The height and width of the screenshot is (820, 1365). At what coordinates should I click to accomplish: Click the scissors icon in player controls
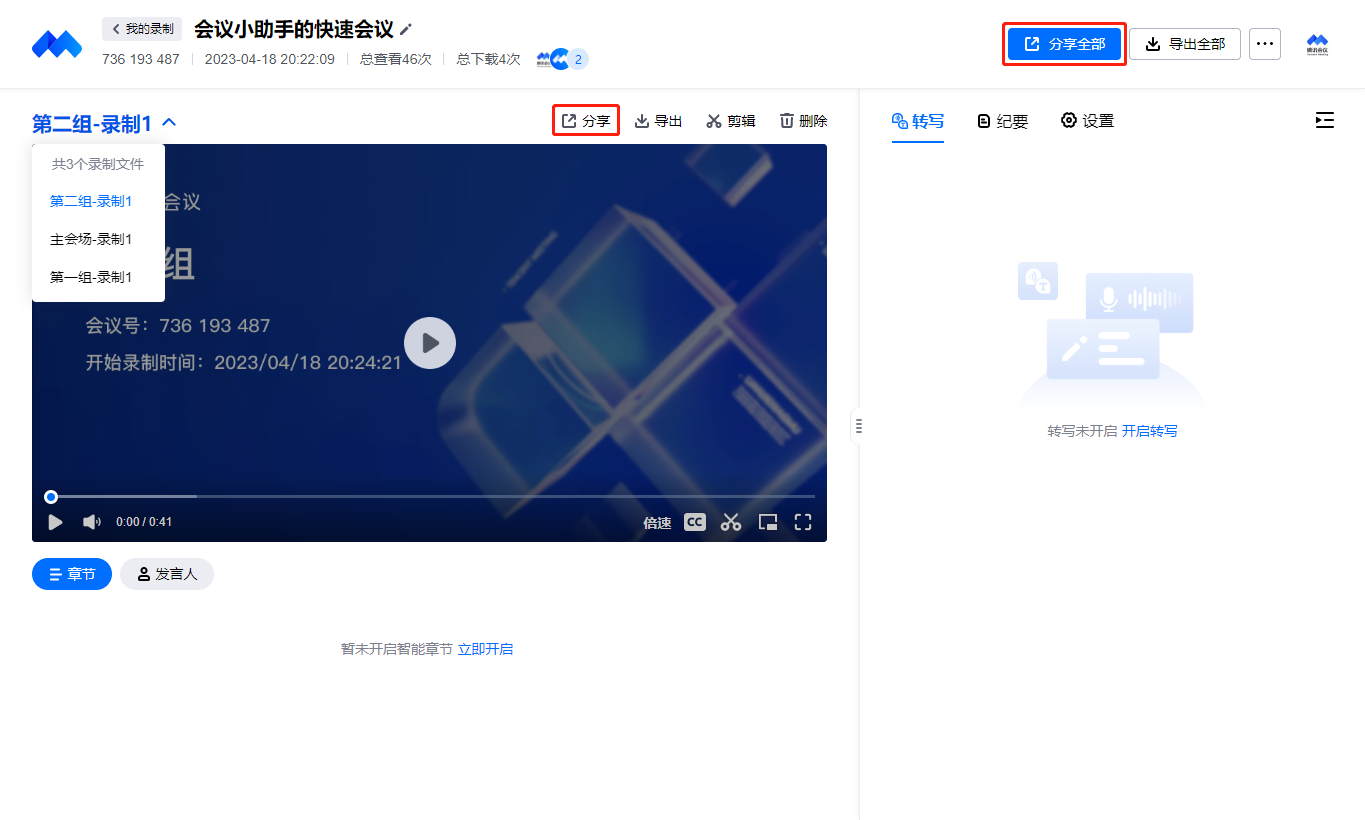pyautogui.click(x=731, y=522)
